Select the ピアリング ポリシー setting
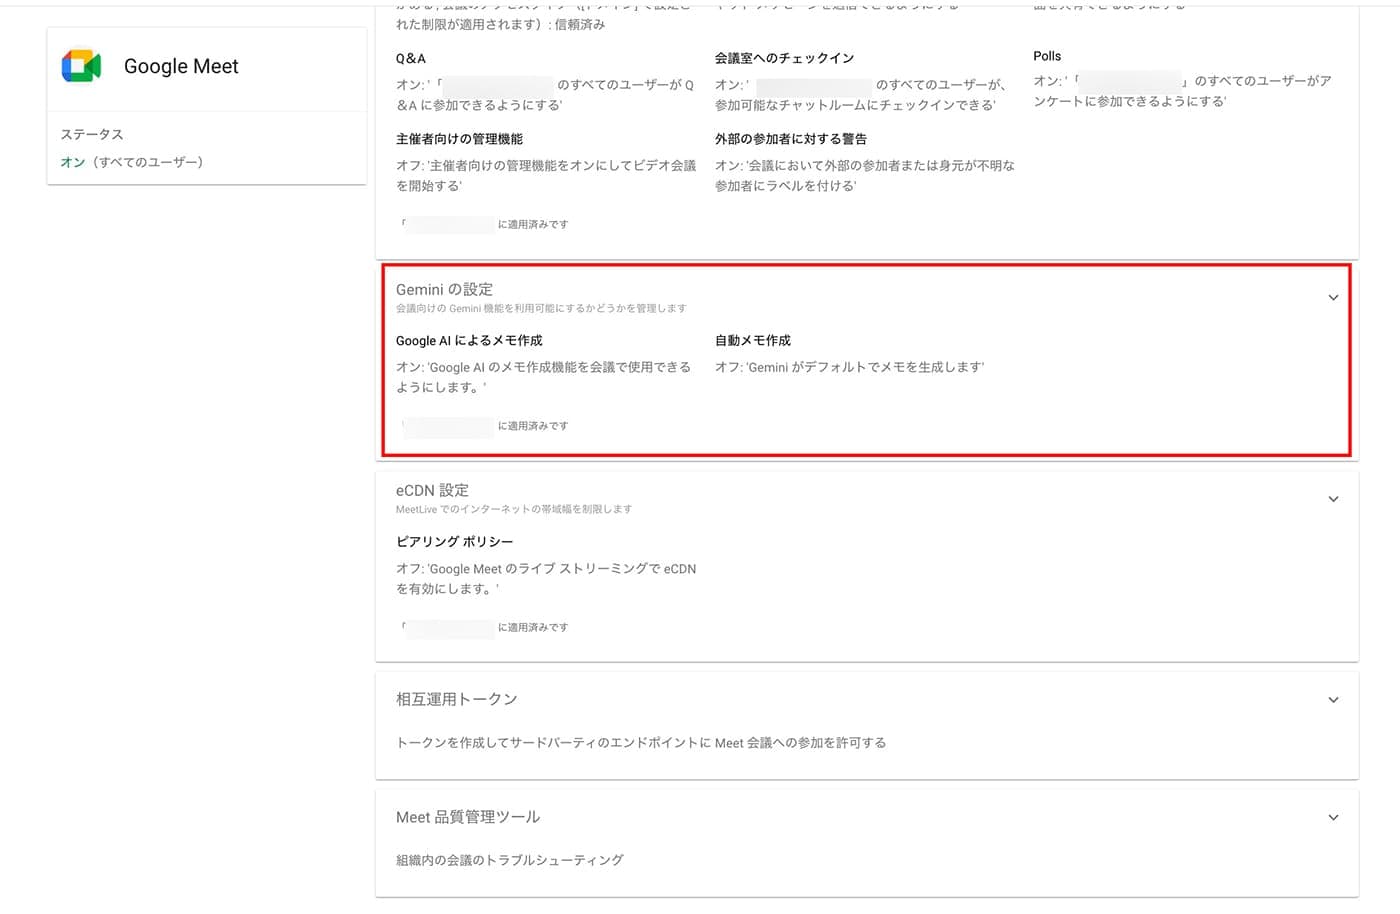1400x914 pixels. click(454, 541)
